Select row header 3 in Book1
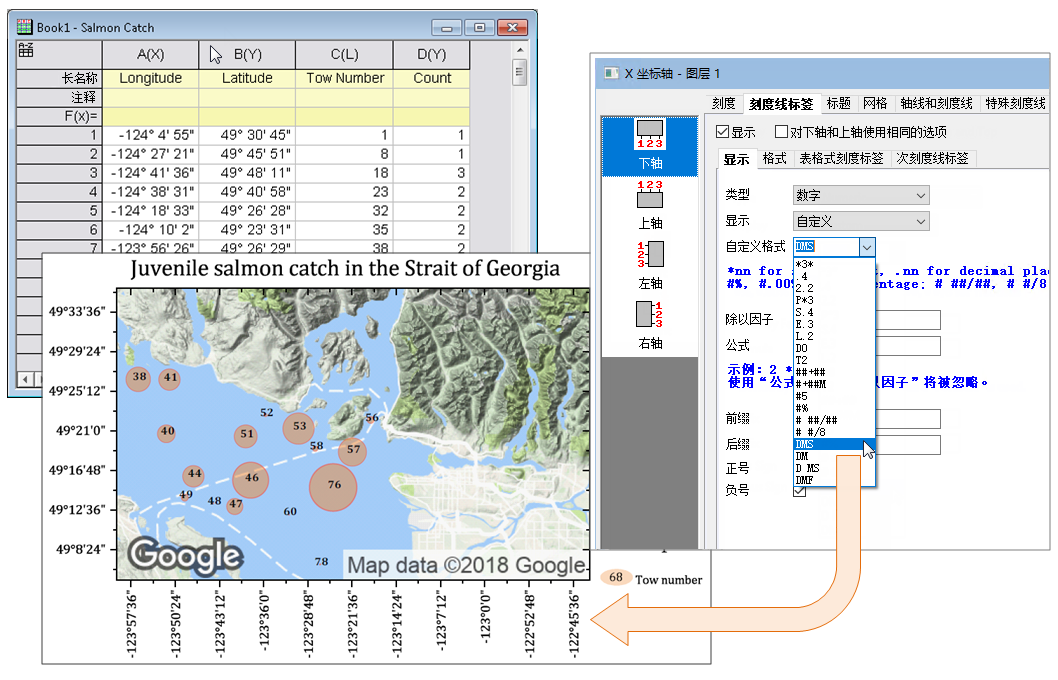1058x680 pixels. 59,173
